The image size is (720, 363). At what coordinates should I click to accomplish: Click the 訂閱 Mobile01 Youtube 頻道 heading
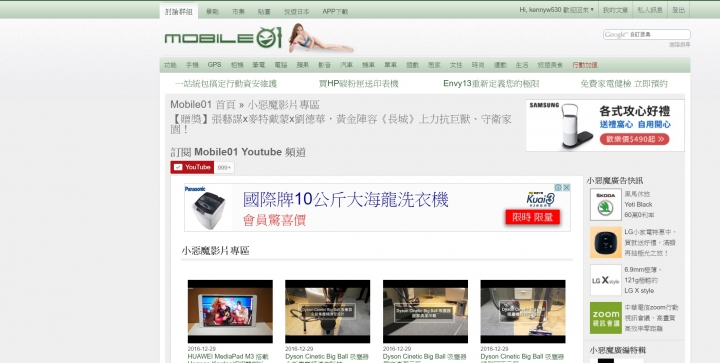pos(238,152)
